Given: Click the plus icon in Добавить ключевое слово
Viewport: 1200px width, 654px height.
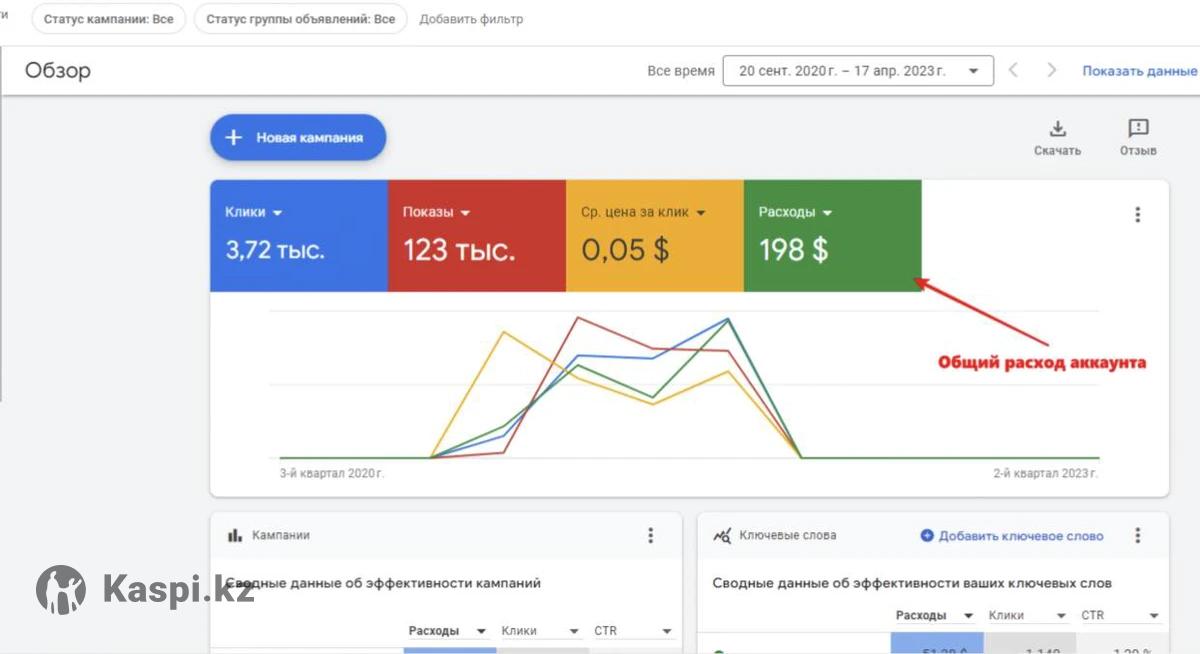Looking at the screenshot, I should click(927, 536).
